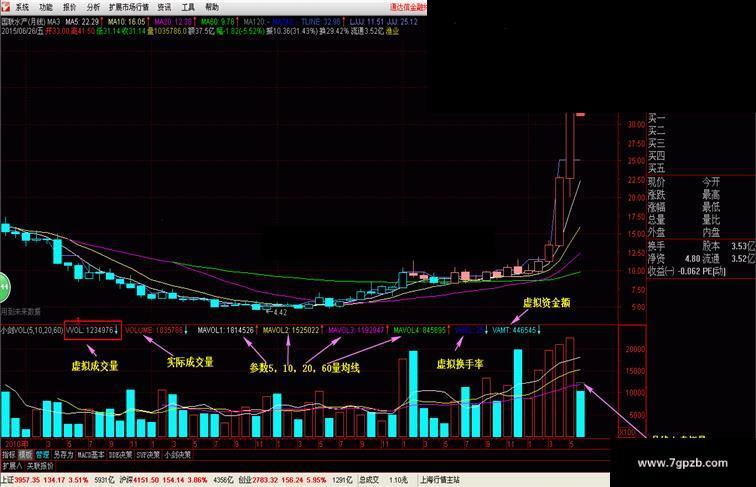Click the 扩展∧ tab
This screenshot has width=756, height=487.
tap(12, 466)
